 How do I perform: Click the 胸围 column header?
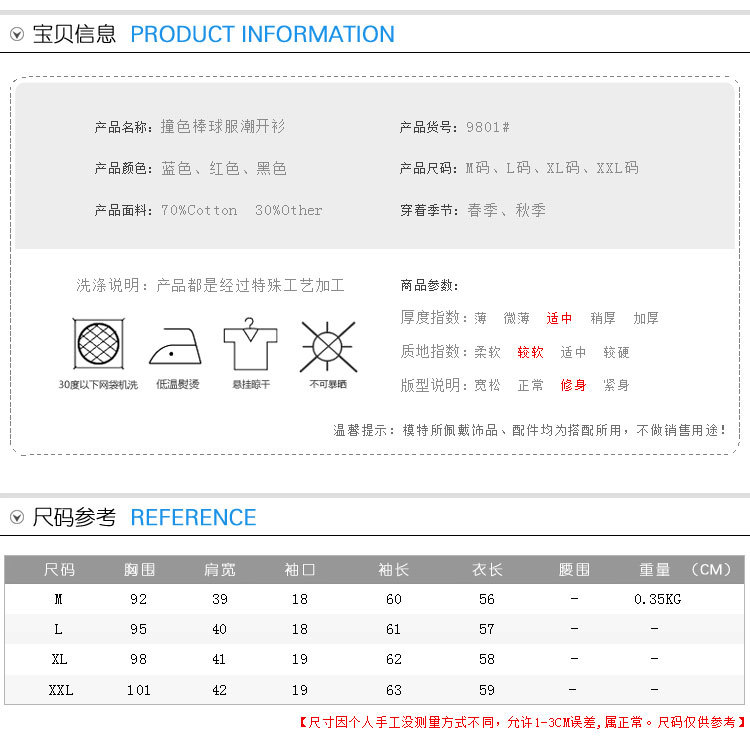tap(139, 570)
